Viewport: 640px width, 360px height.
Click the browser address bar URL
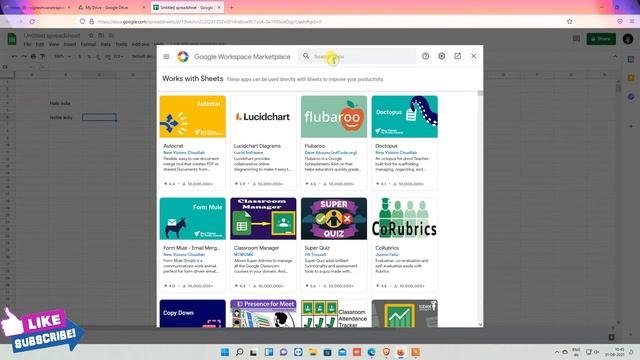pos(209,21)
